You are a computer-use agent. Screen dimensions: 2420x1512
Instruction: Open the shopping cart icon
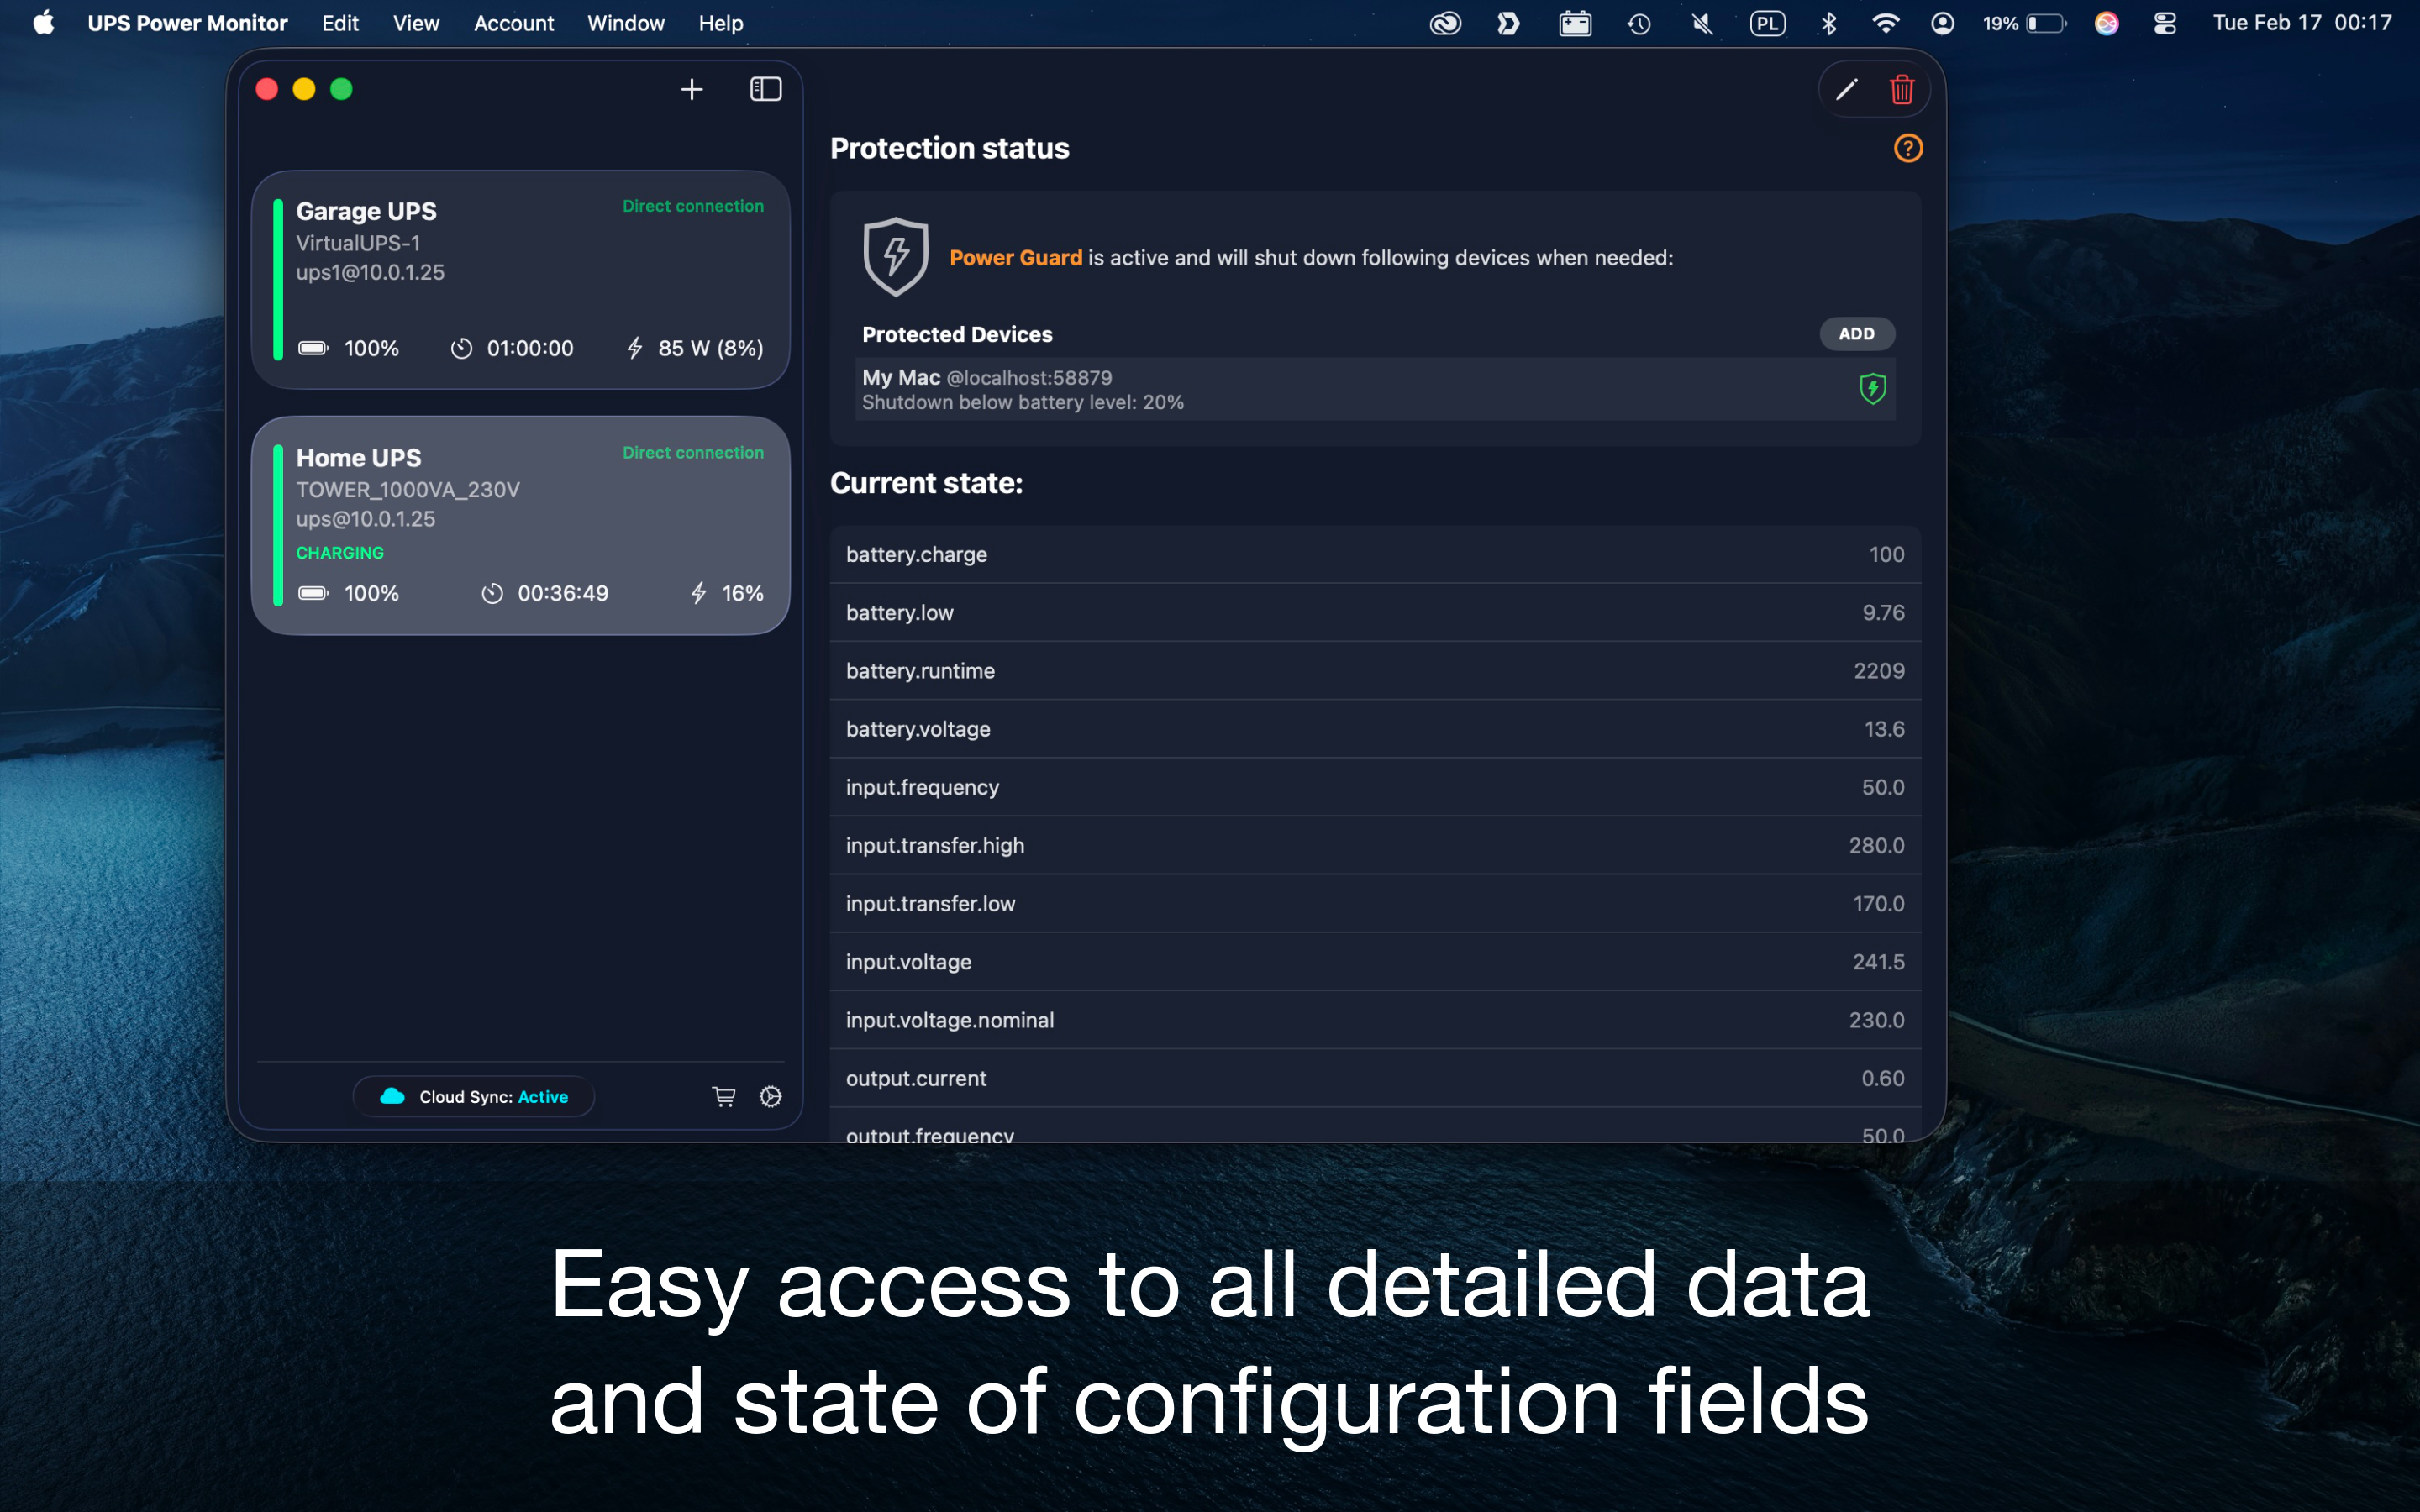[x=724, y=1097]
